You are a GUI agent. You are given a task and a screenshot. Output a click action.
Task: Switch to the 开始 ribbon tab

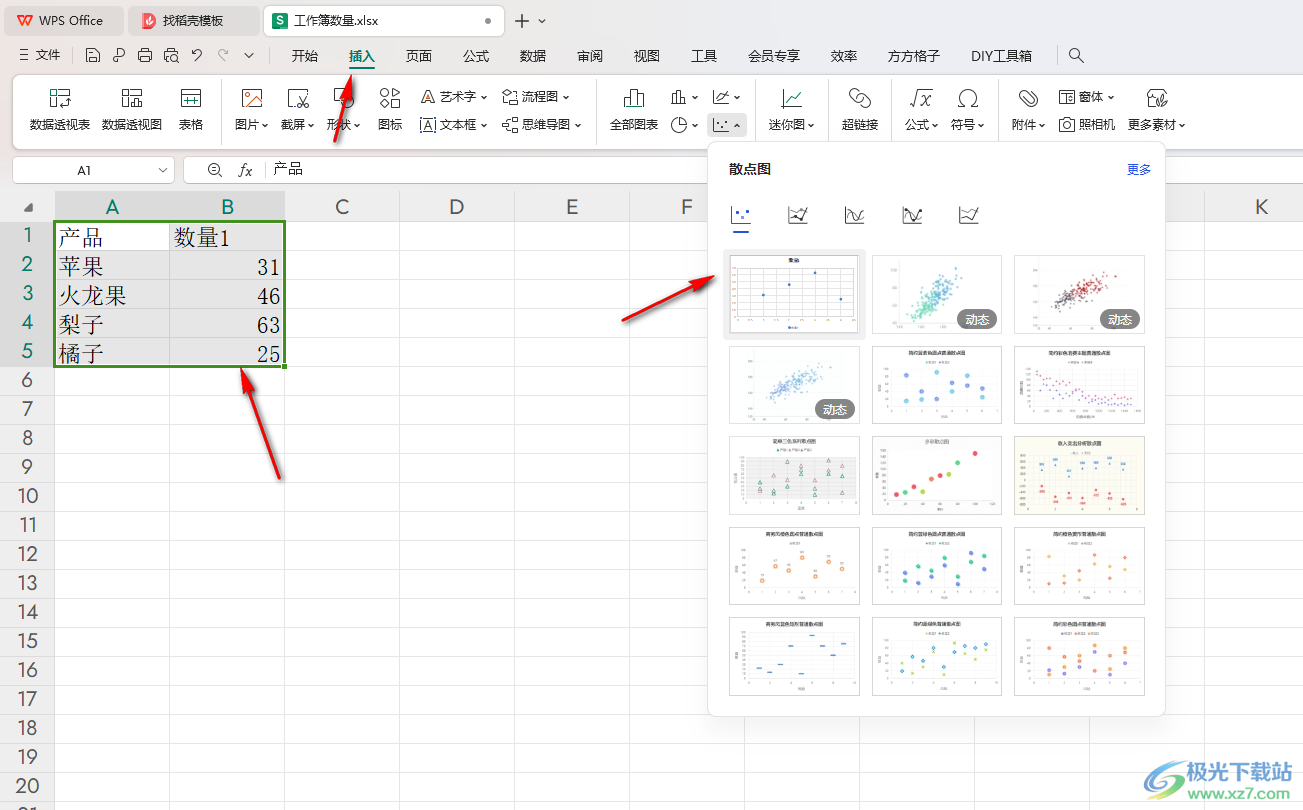coord(305,56)
